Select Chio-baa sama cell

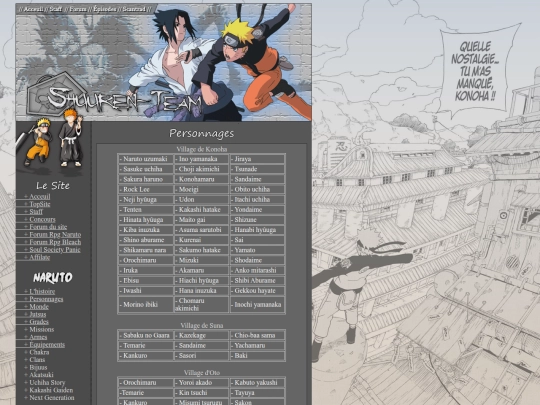click(258, 335)
